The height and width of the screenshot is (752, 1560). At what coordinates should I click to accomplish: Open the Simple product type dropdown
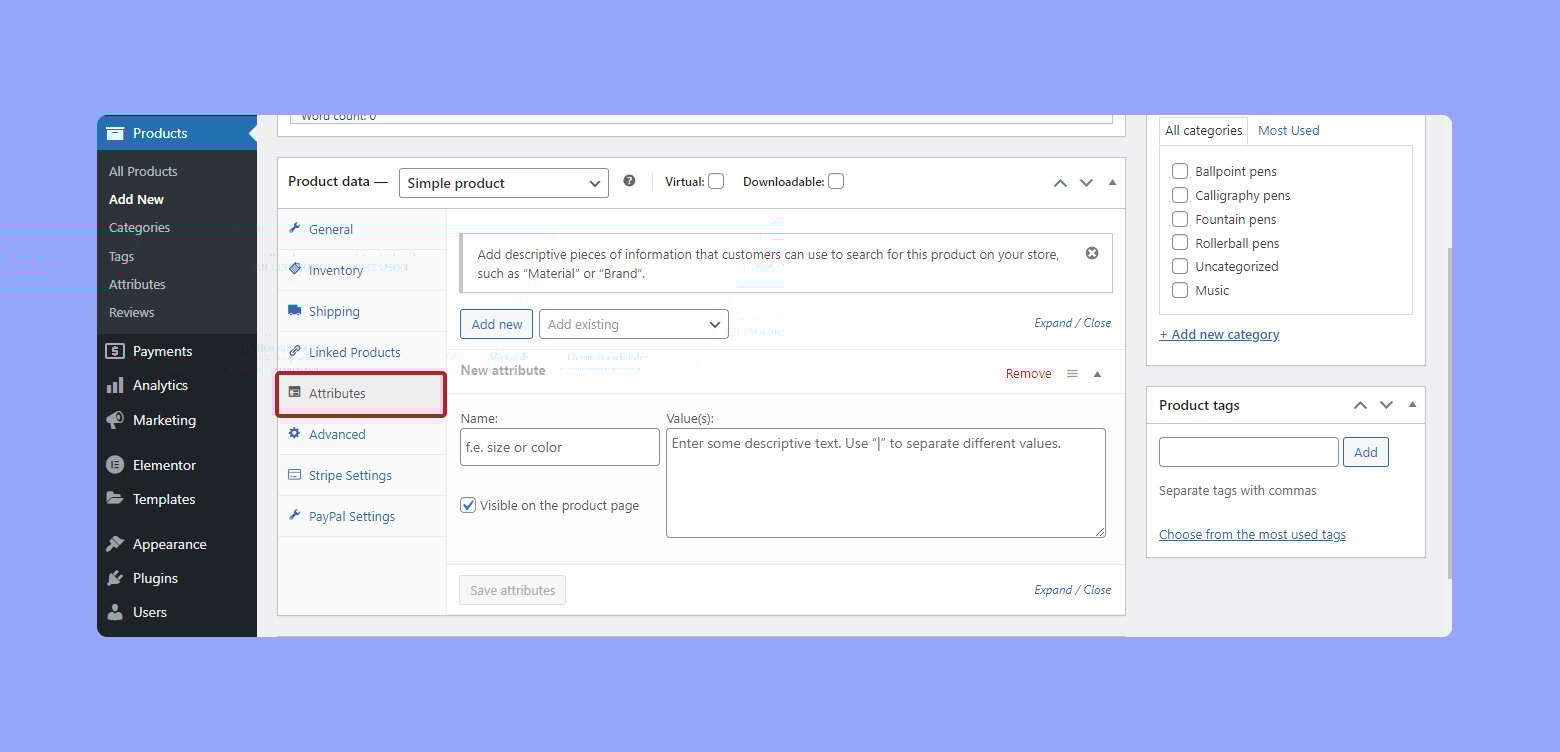click(503, 183)
